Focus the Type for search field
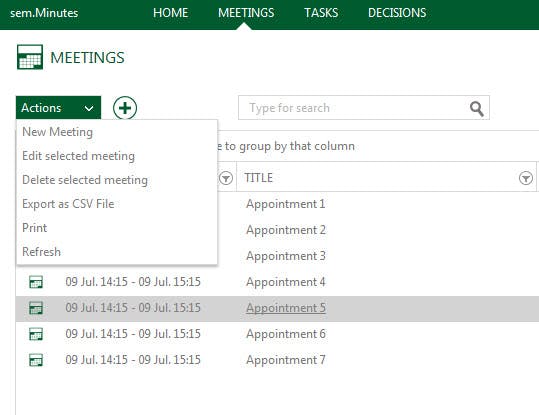This screenshot has height=415, width=539. point(364,108)
